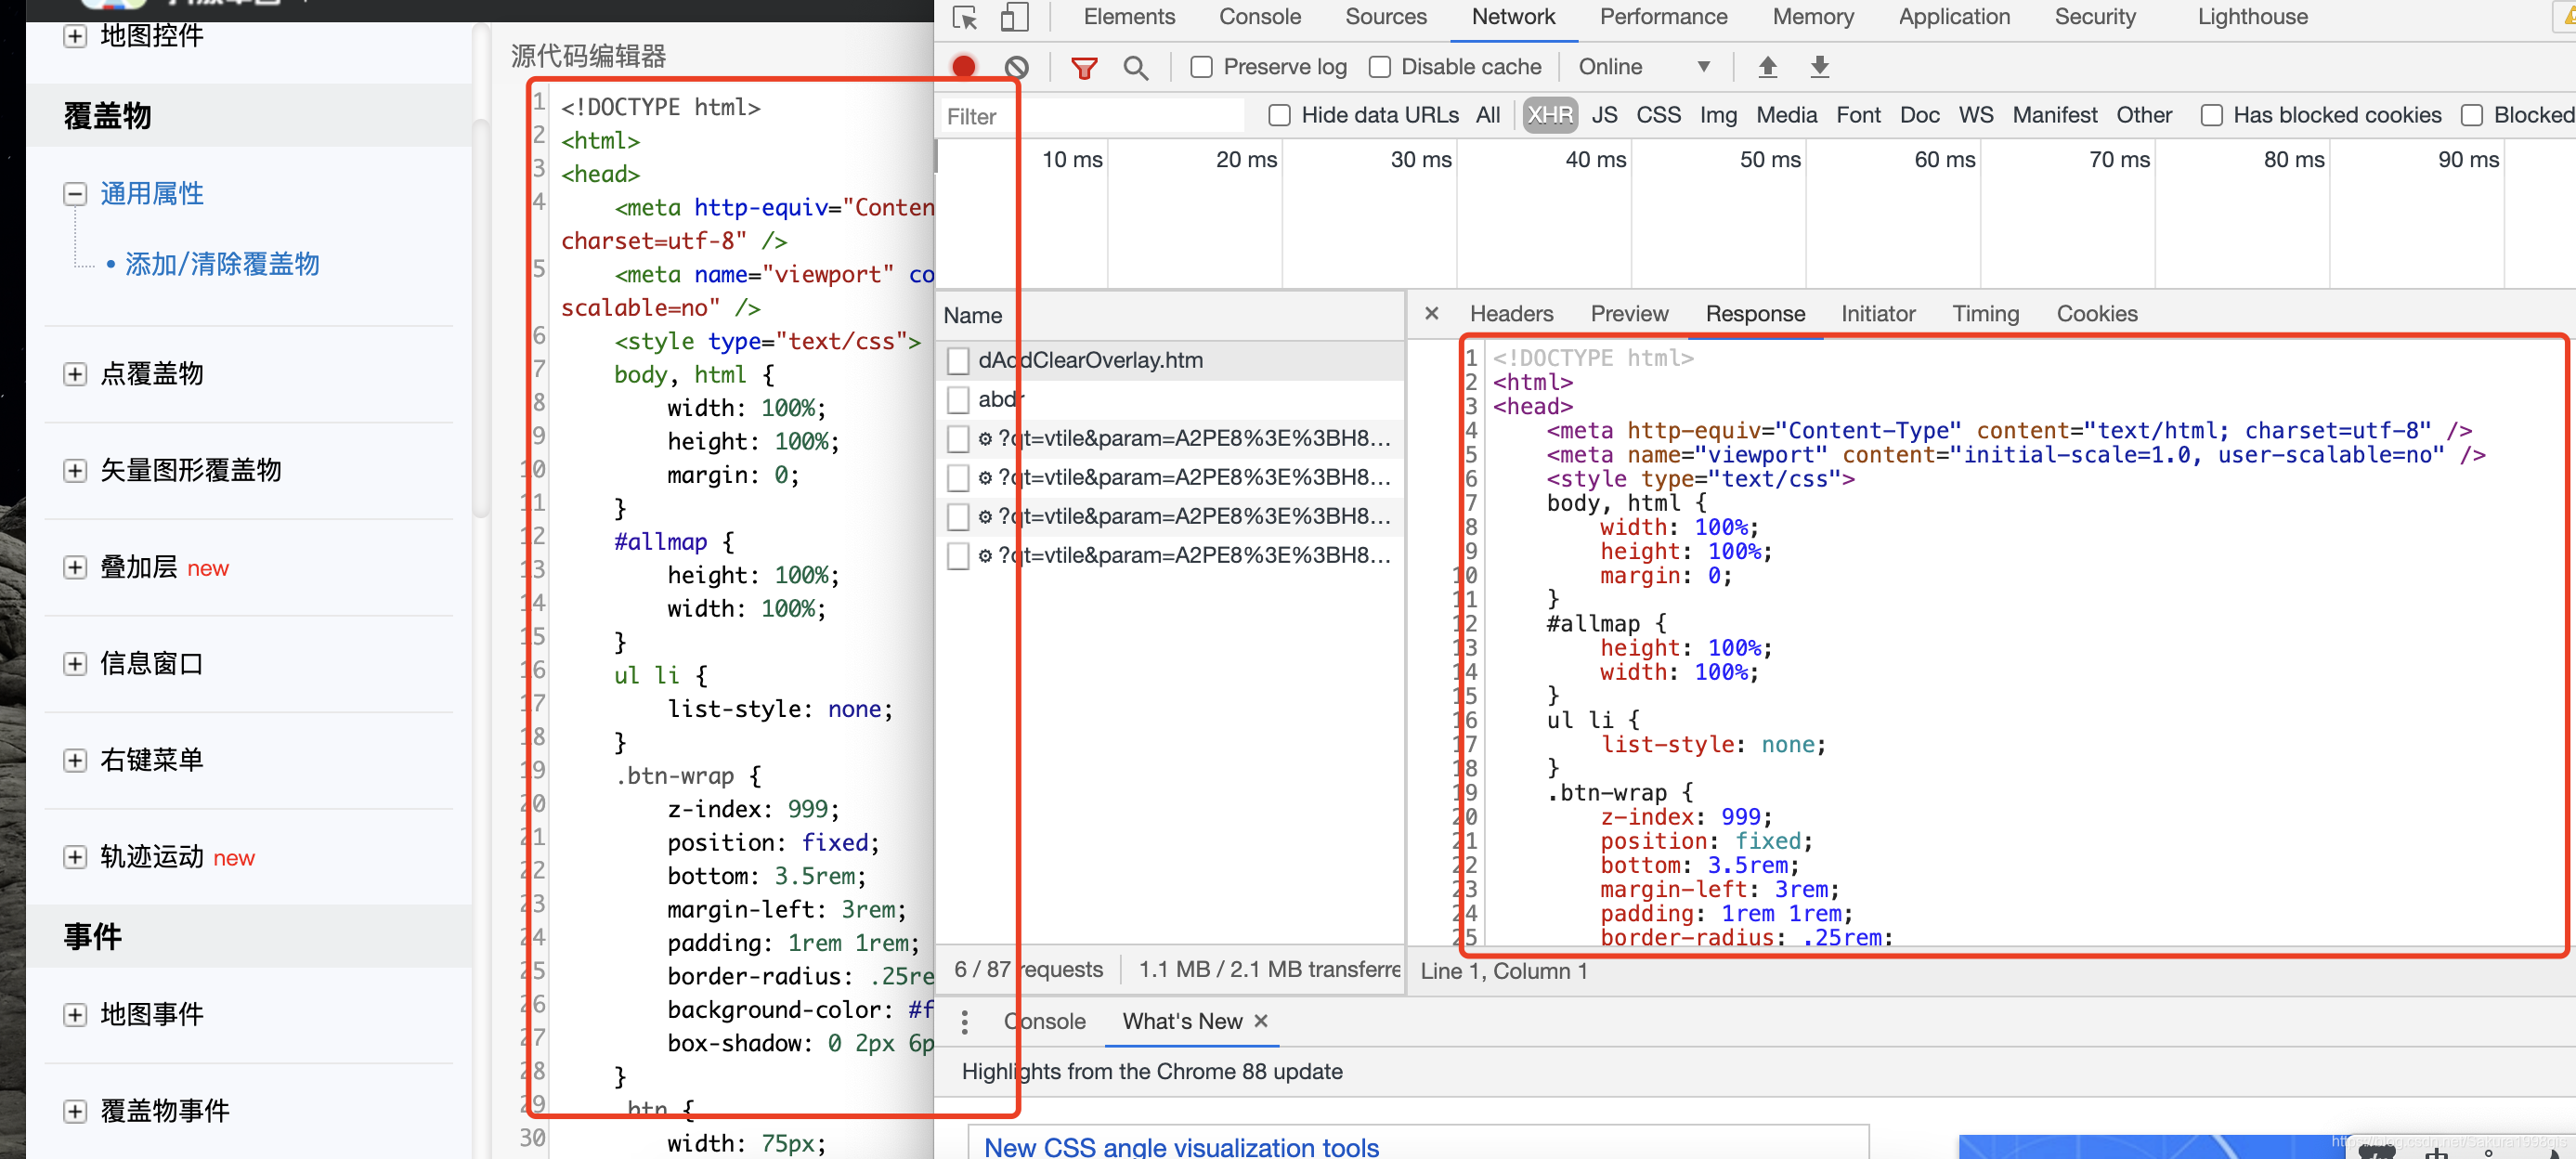
Task: Close the request details pane X
Action: click(1432, 313)
